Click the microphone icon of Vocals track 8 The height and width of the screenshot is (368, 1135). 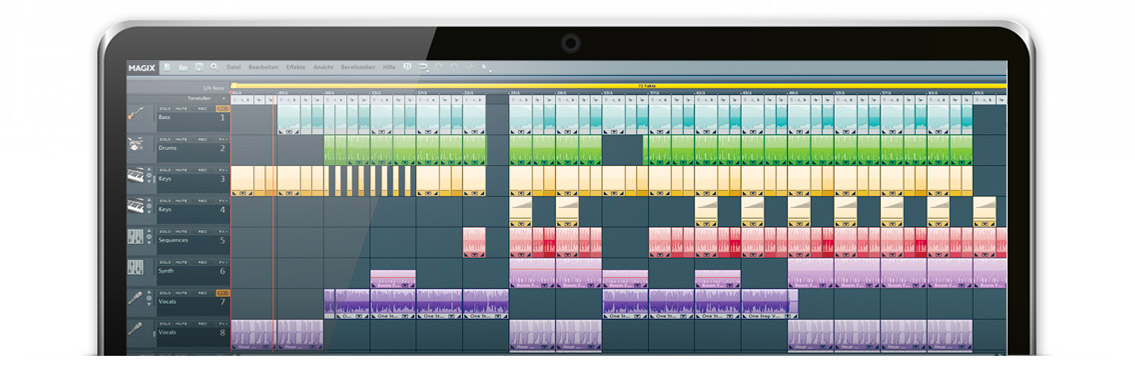[x=136, y=329]
